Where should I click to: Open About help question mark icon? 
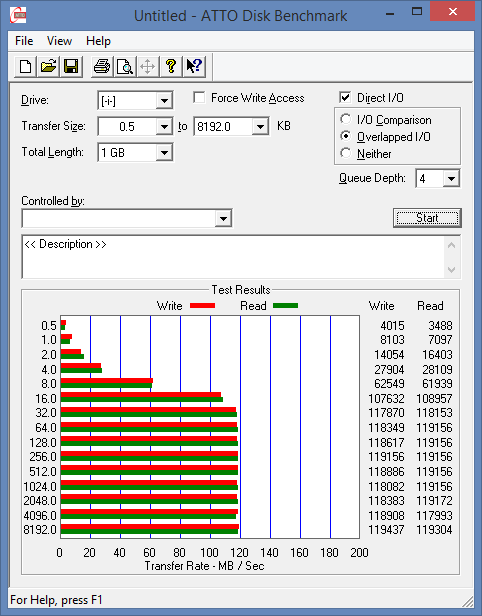tap(170, 66)
